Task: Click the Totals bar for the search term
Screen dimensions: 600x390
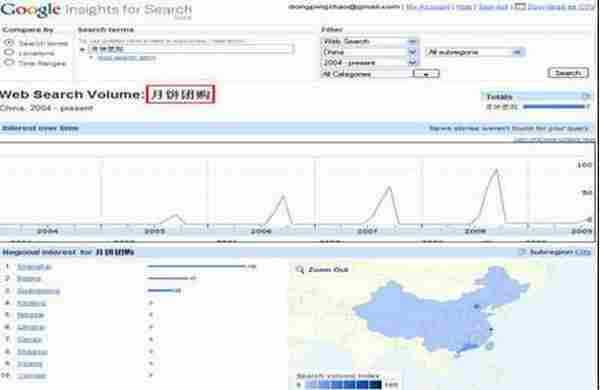Action: 554,107
